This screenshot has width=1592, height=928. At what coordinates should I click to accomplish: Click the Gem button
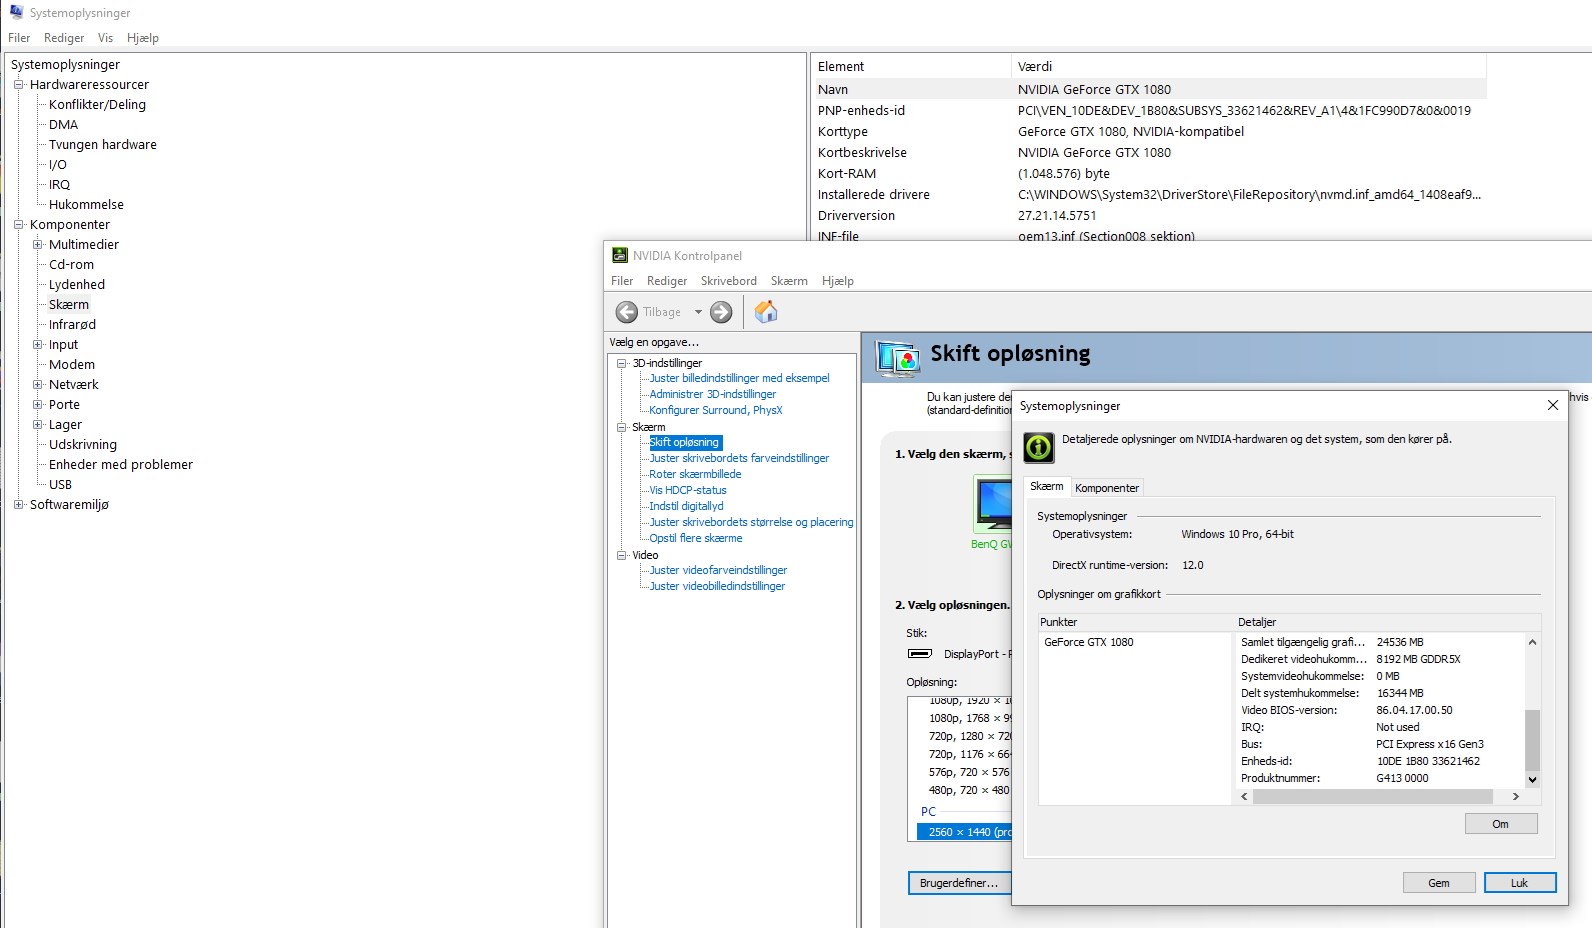pos(1439,883)
